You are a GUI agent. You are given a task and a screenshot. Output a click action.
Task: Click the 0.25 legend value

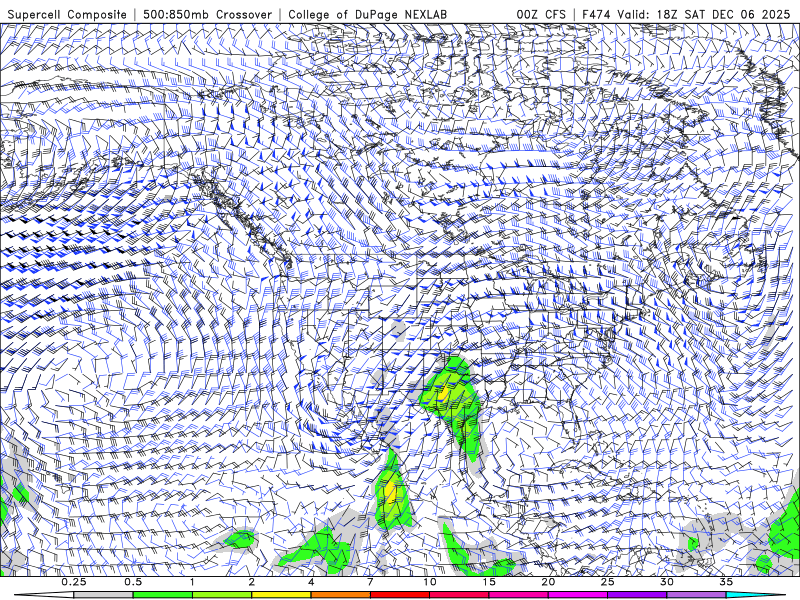coord(74,582)
